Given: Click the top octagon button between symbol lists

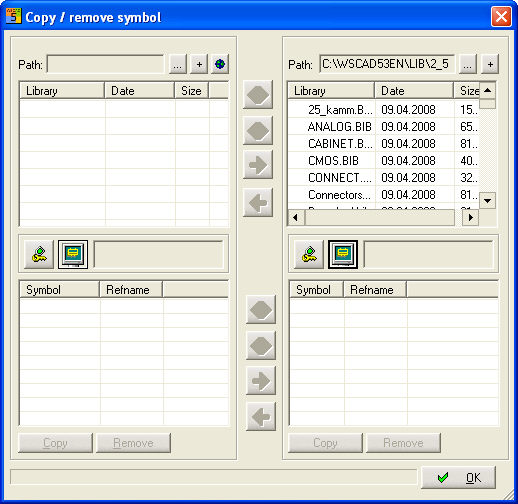Looking at the screenshot, I should pos(261,310).
